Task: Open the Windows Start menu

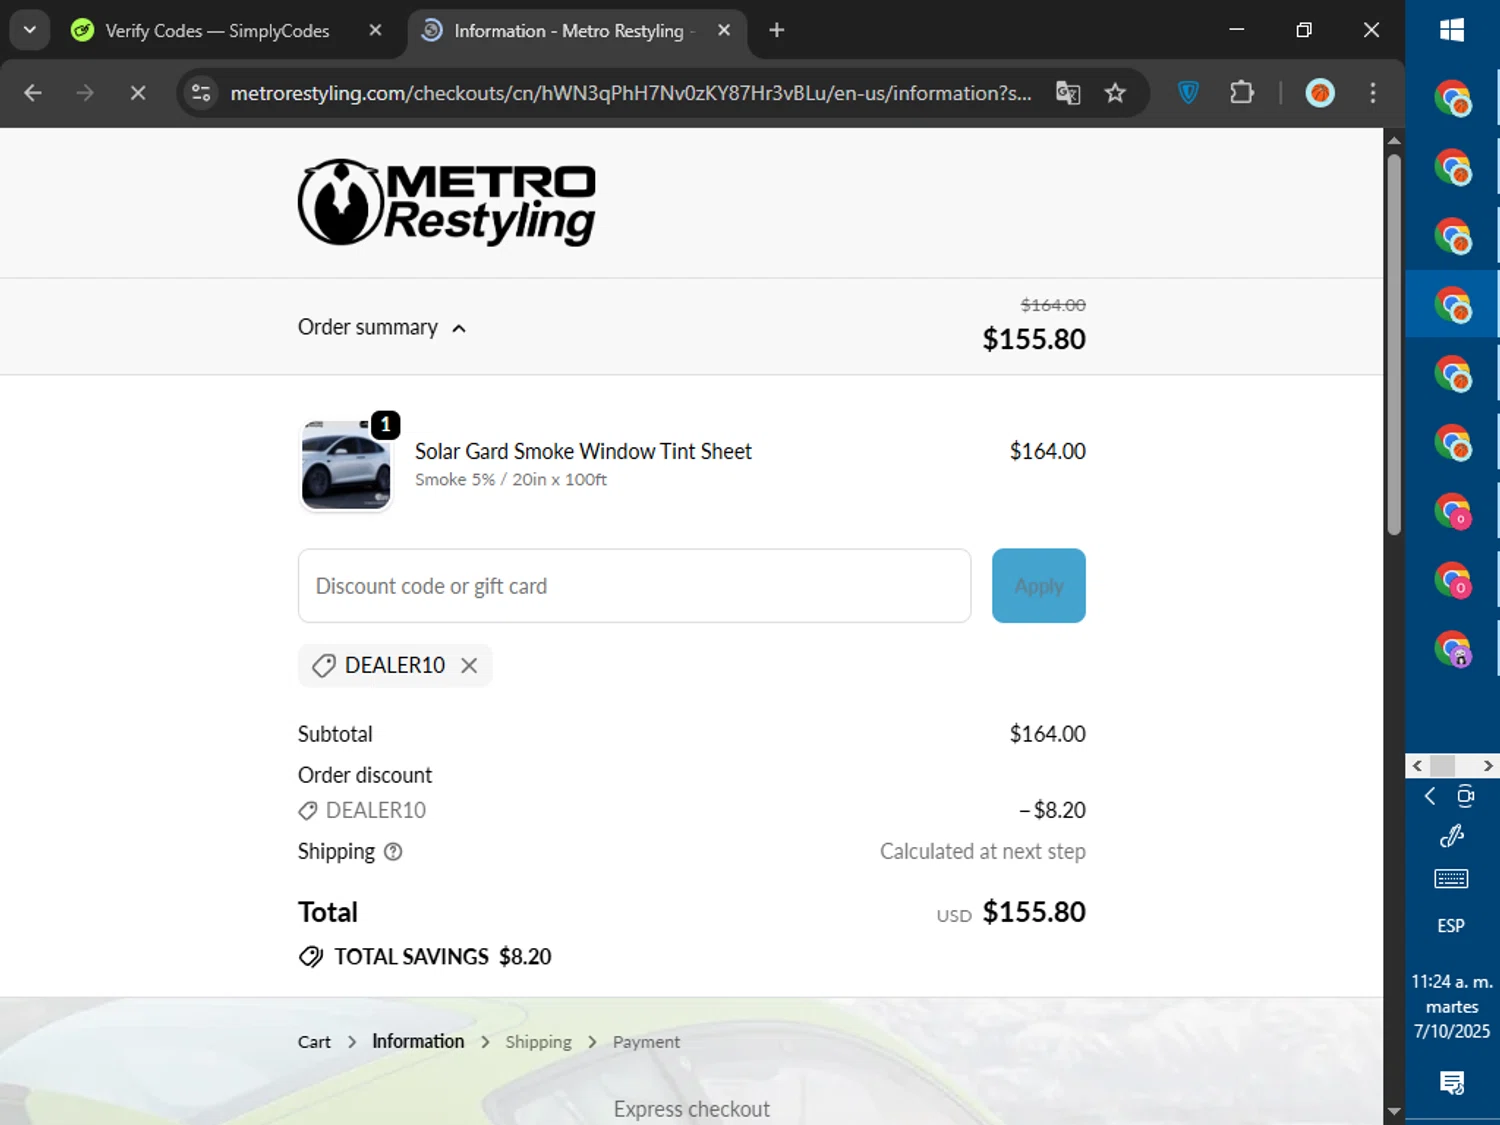Action: coord(1452,30)
